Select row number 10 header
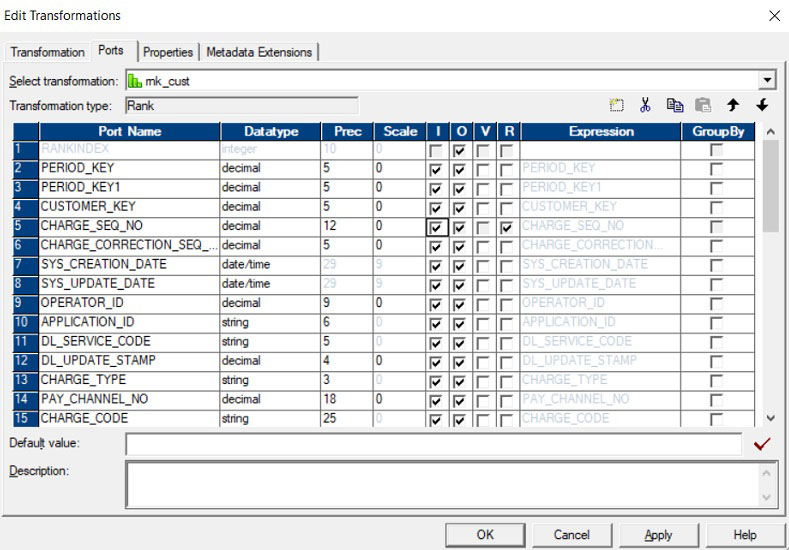The width and height of the screenshot is (789, 550). click(26, 322)
